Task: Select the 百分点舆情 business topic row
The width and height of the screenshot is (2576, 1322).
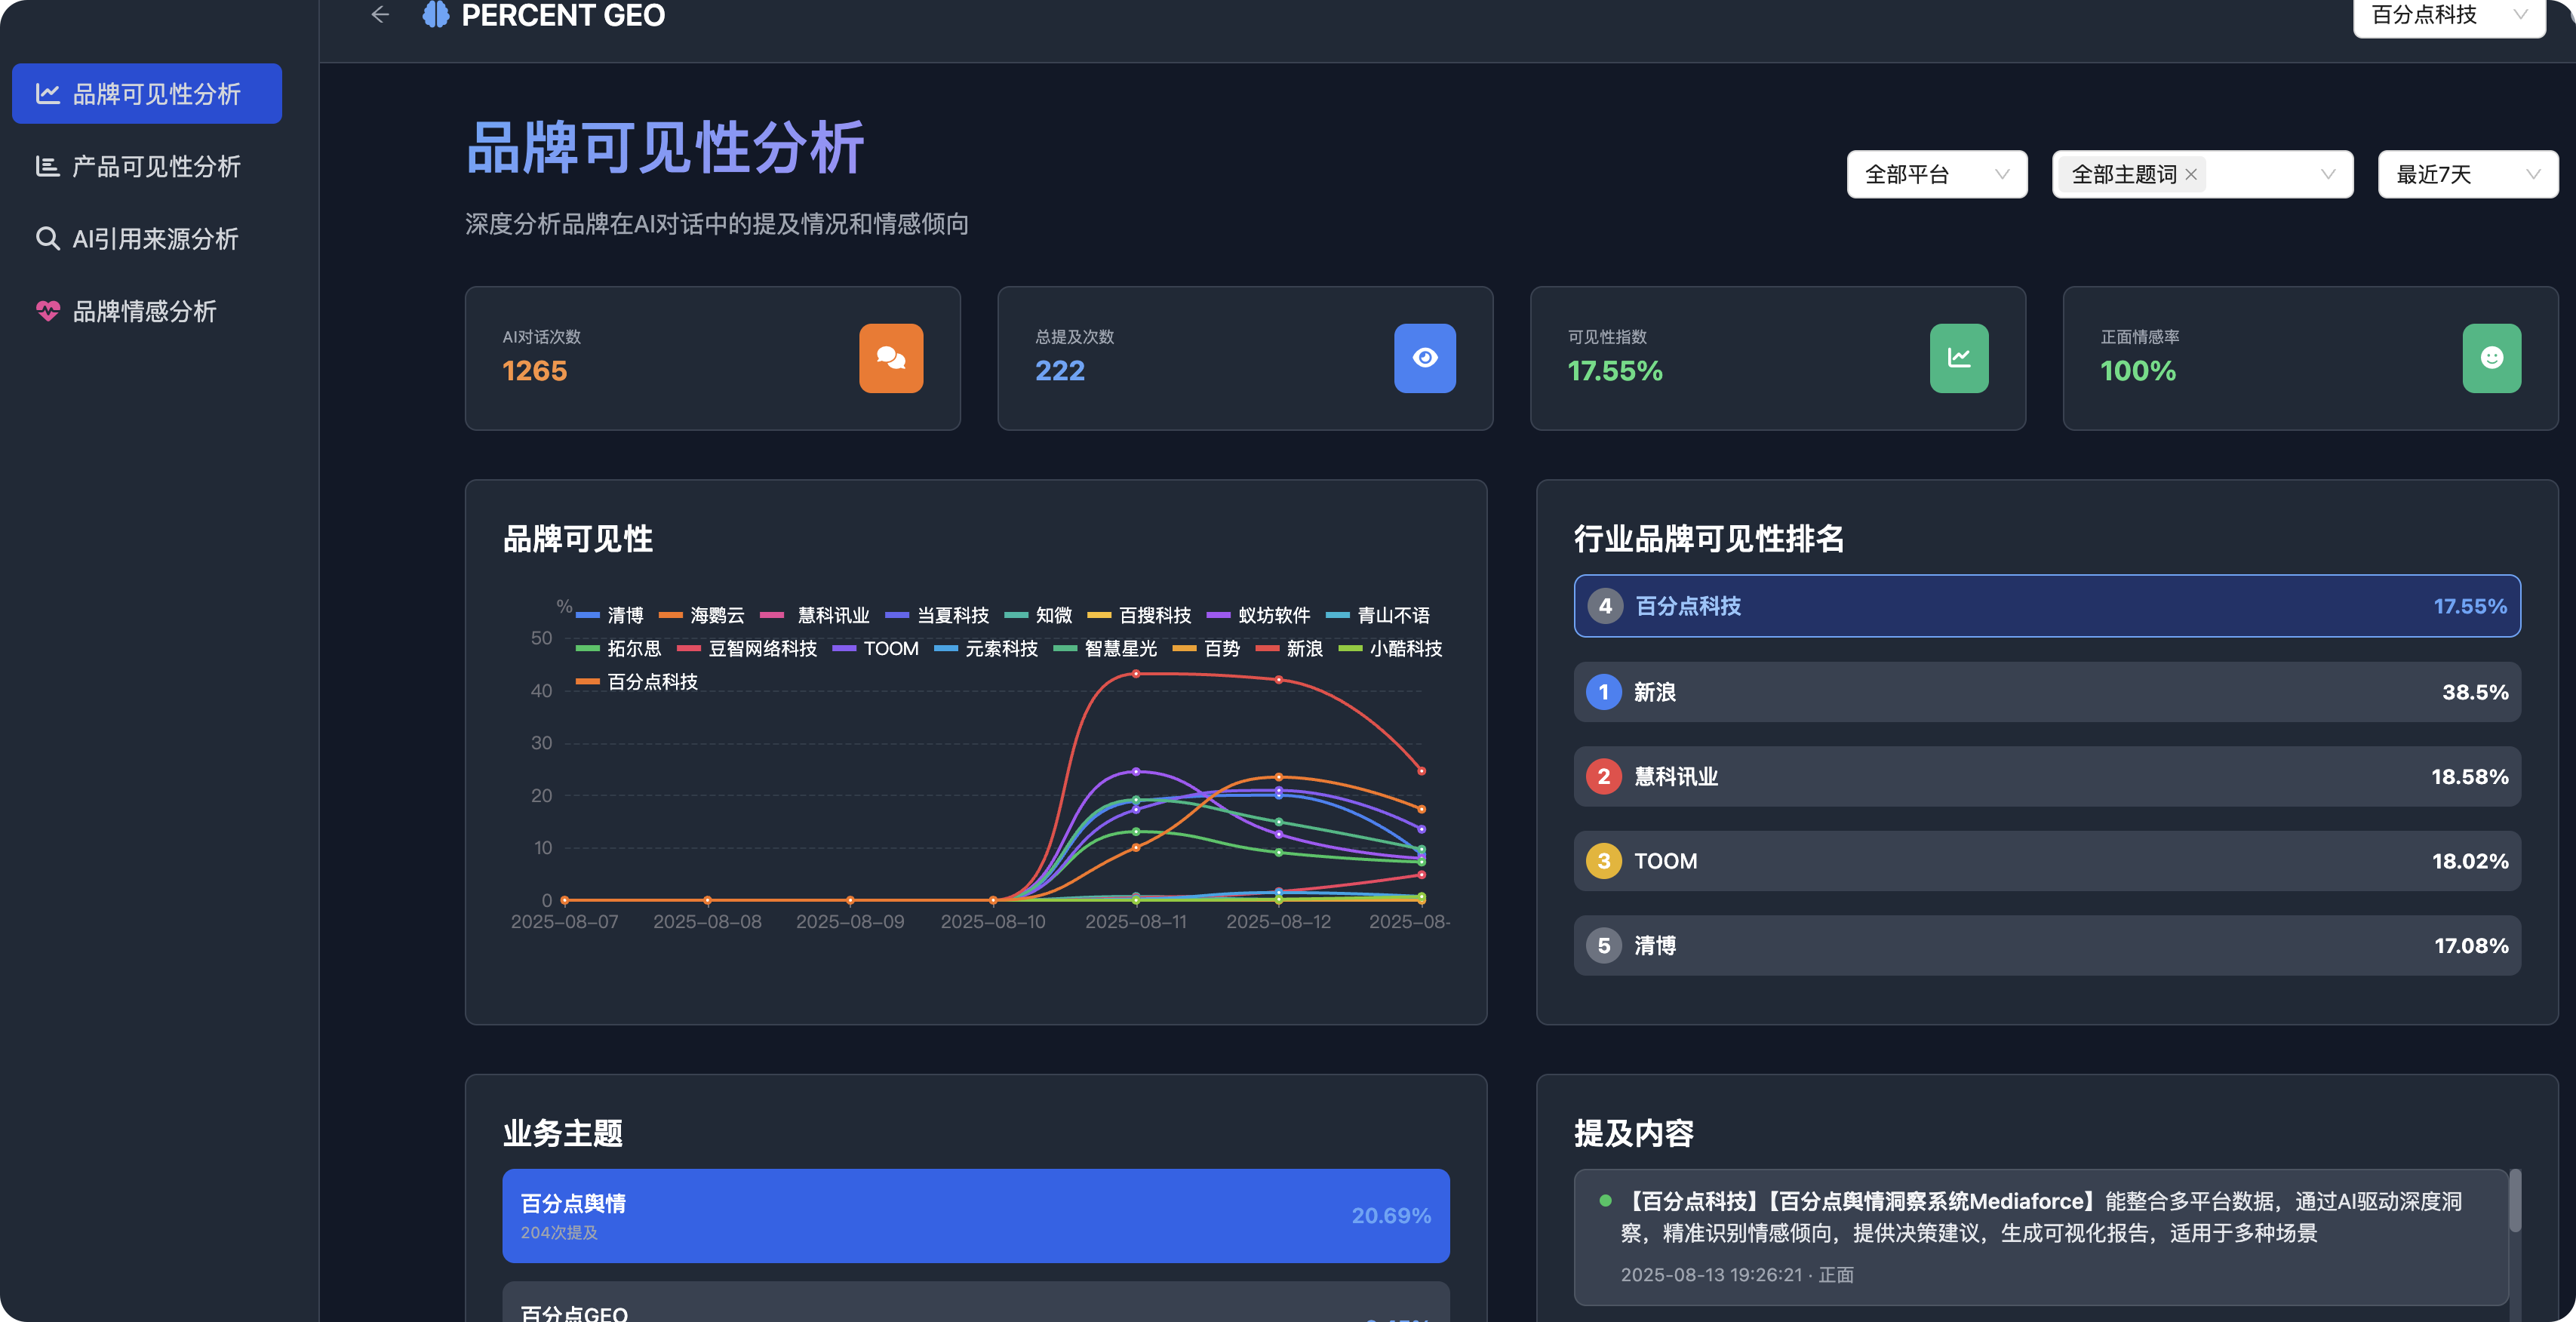Action: [x=975, y=1215]
